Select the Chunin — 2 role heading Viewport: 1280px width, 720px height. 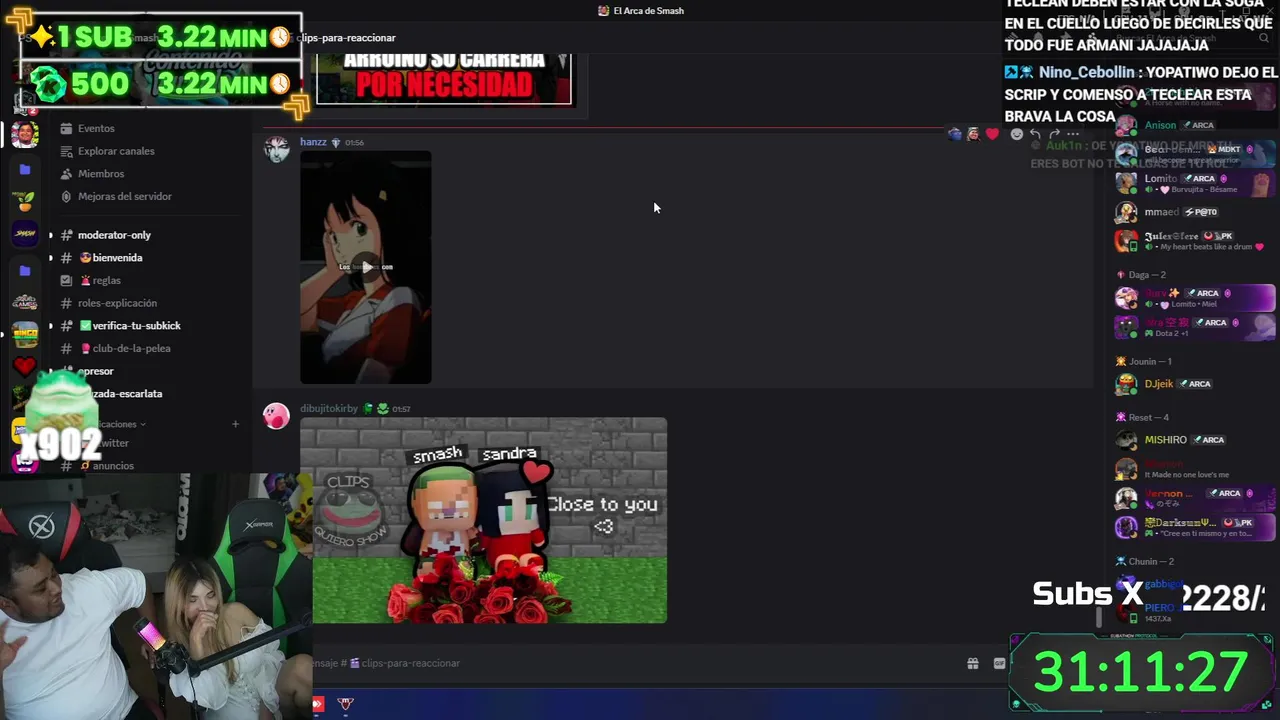(1151, 562)
